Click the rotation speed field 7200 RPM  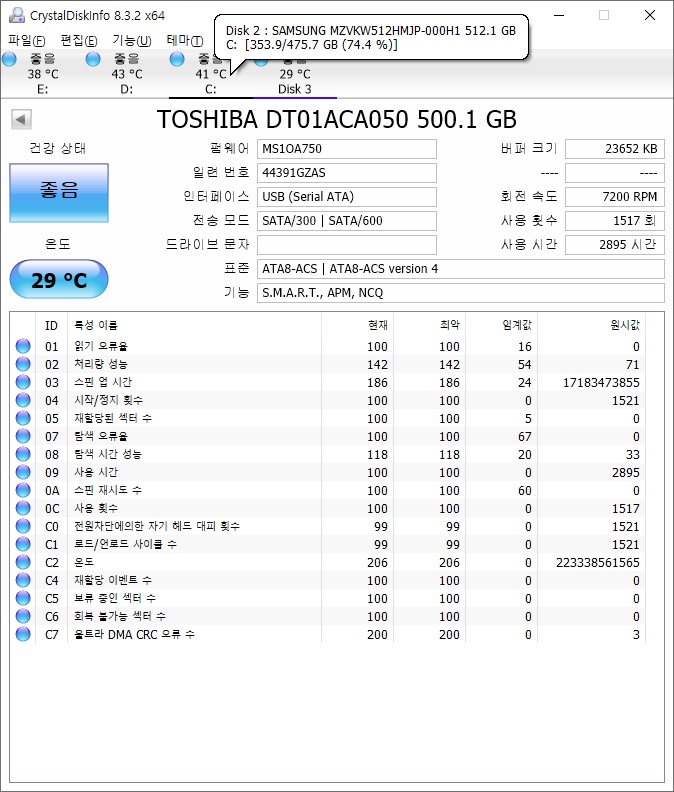click(x=614, y=196)
